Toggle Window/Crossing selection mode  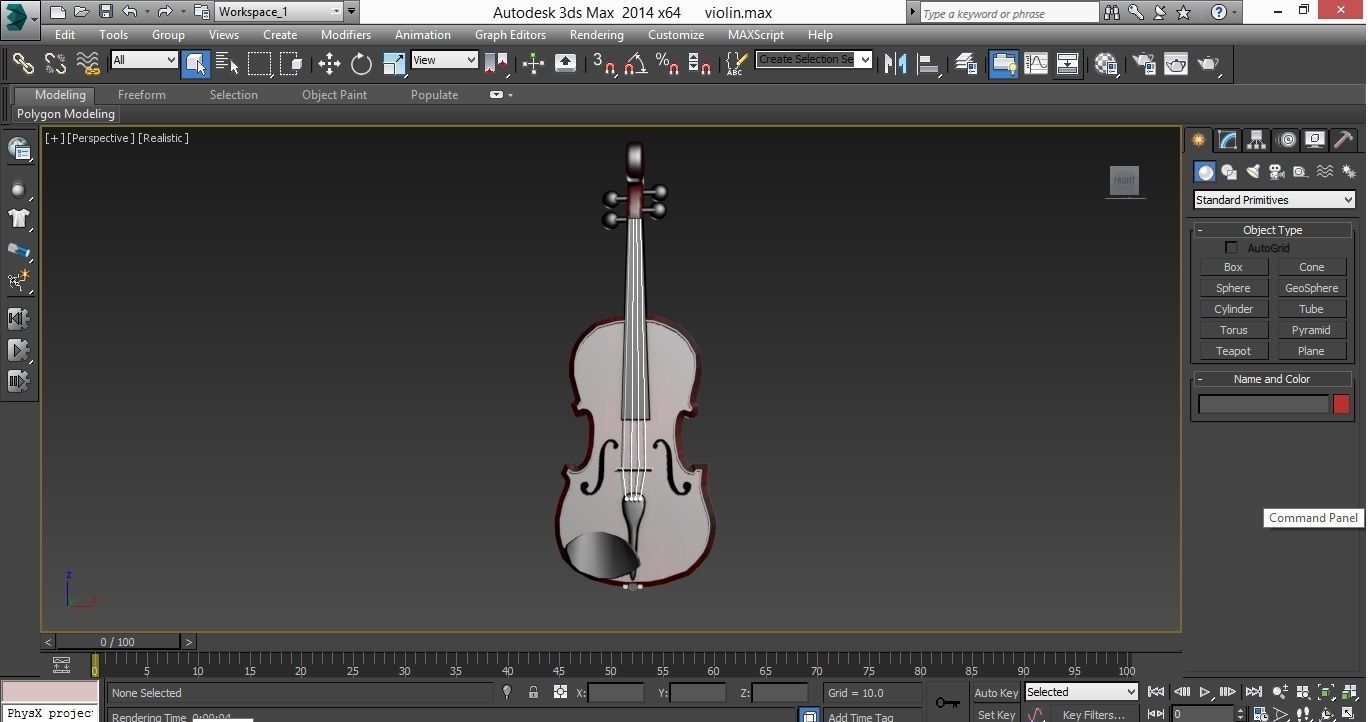[291, 64]
